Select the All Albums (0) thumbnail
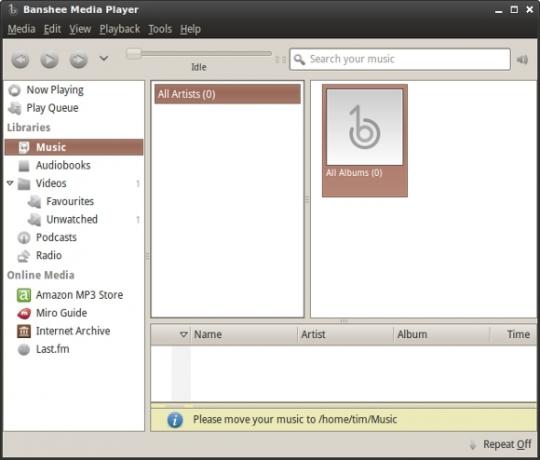540x460 pixels. (x=365, y=140)
